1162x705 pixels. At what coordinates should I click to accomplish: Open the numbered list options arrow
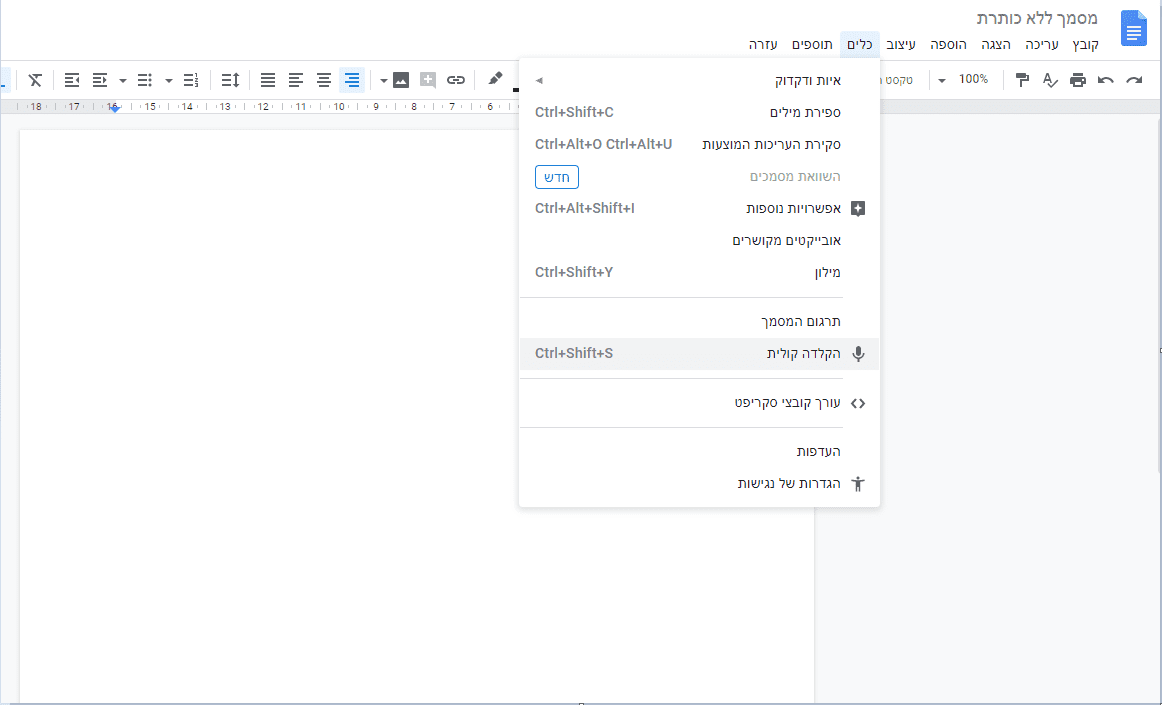click(x=169, y=80)
